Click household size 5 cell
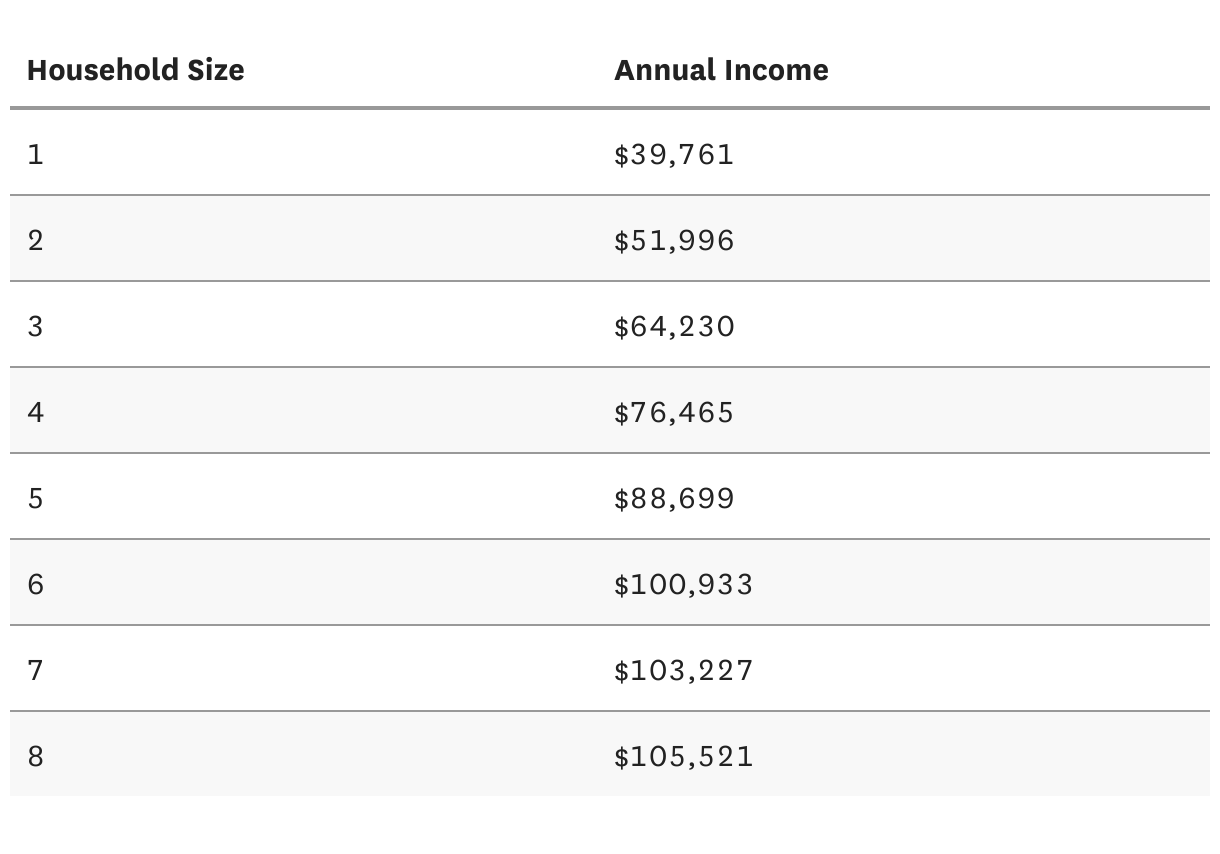 tap(36, 498)
